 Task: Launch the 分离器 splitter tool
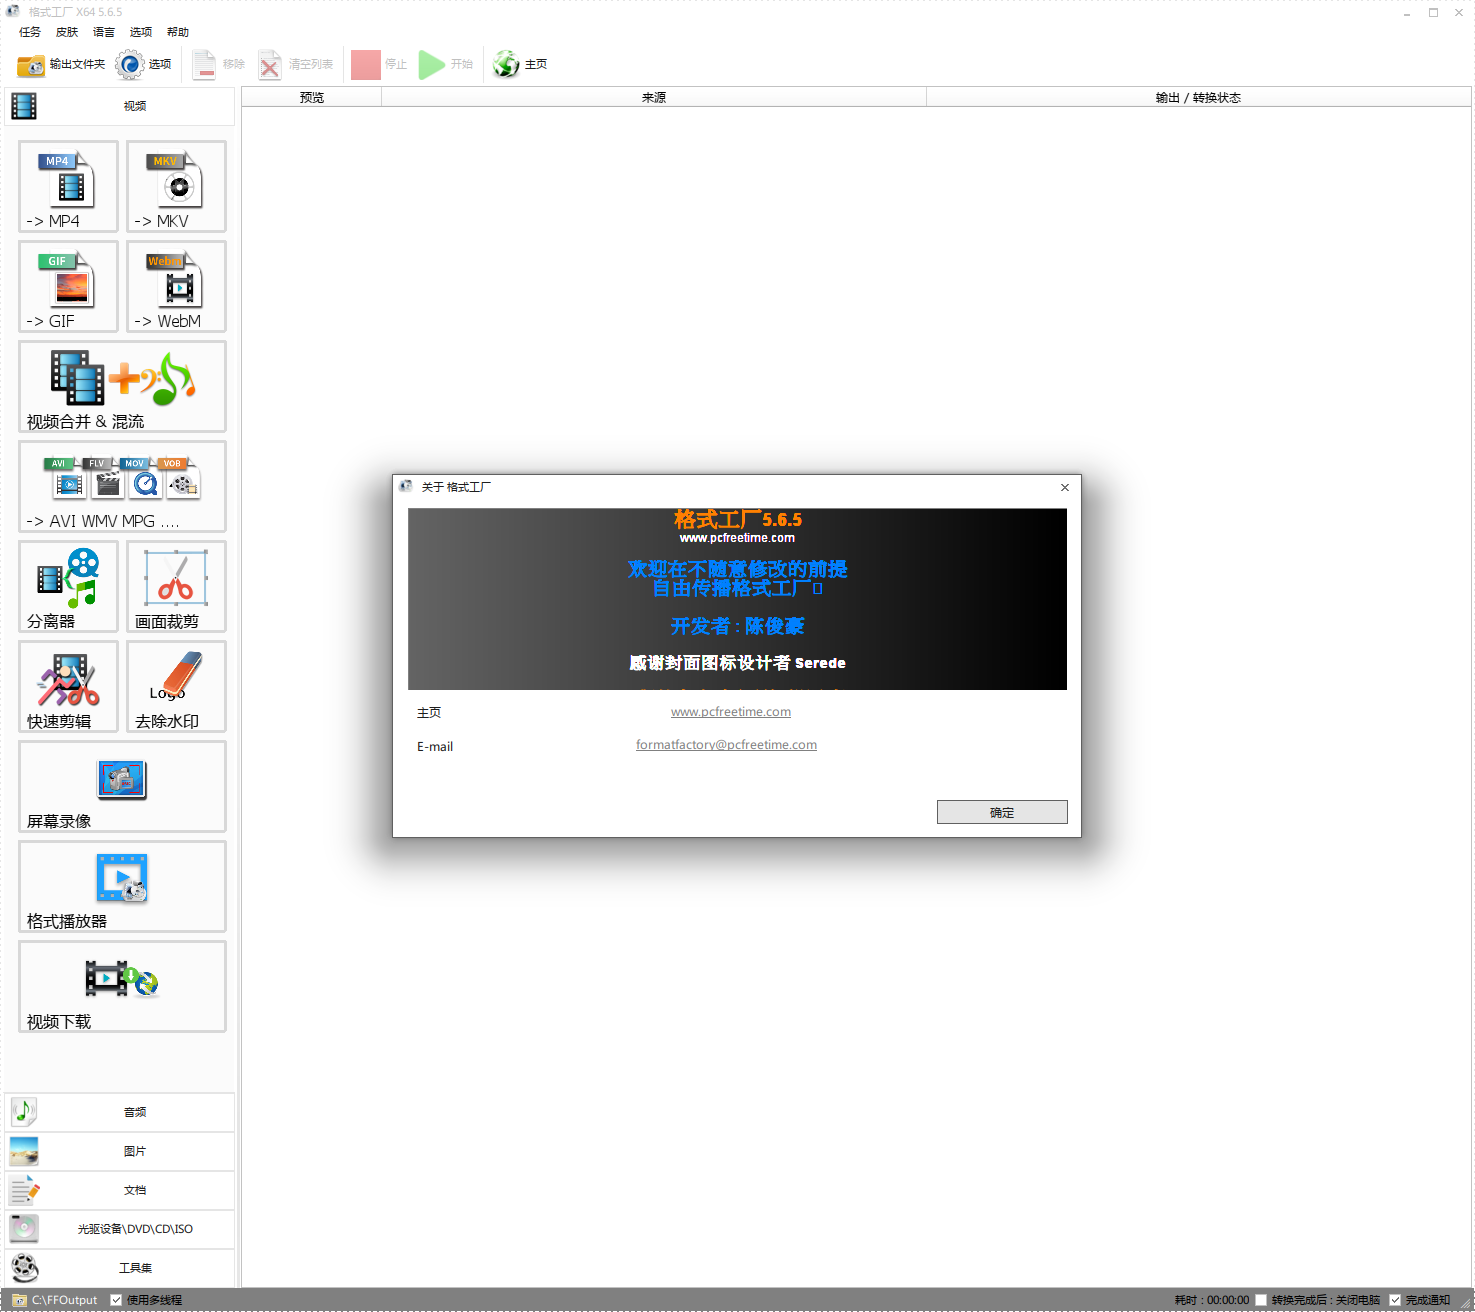pos(68,587)
